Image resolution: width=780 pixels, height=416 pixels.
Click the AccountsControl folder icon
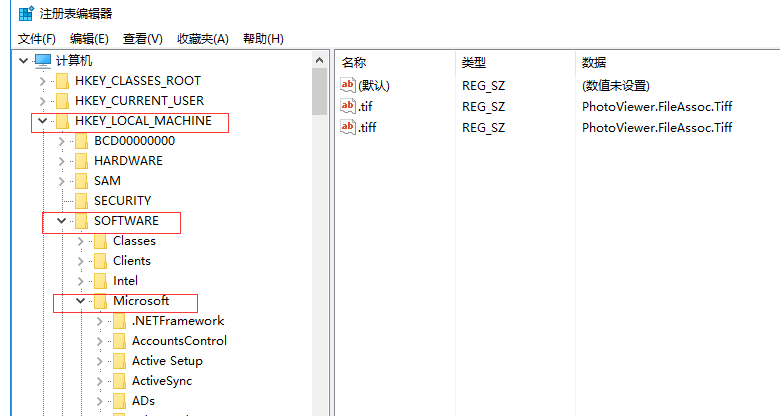tap(119, 341)
